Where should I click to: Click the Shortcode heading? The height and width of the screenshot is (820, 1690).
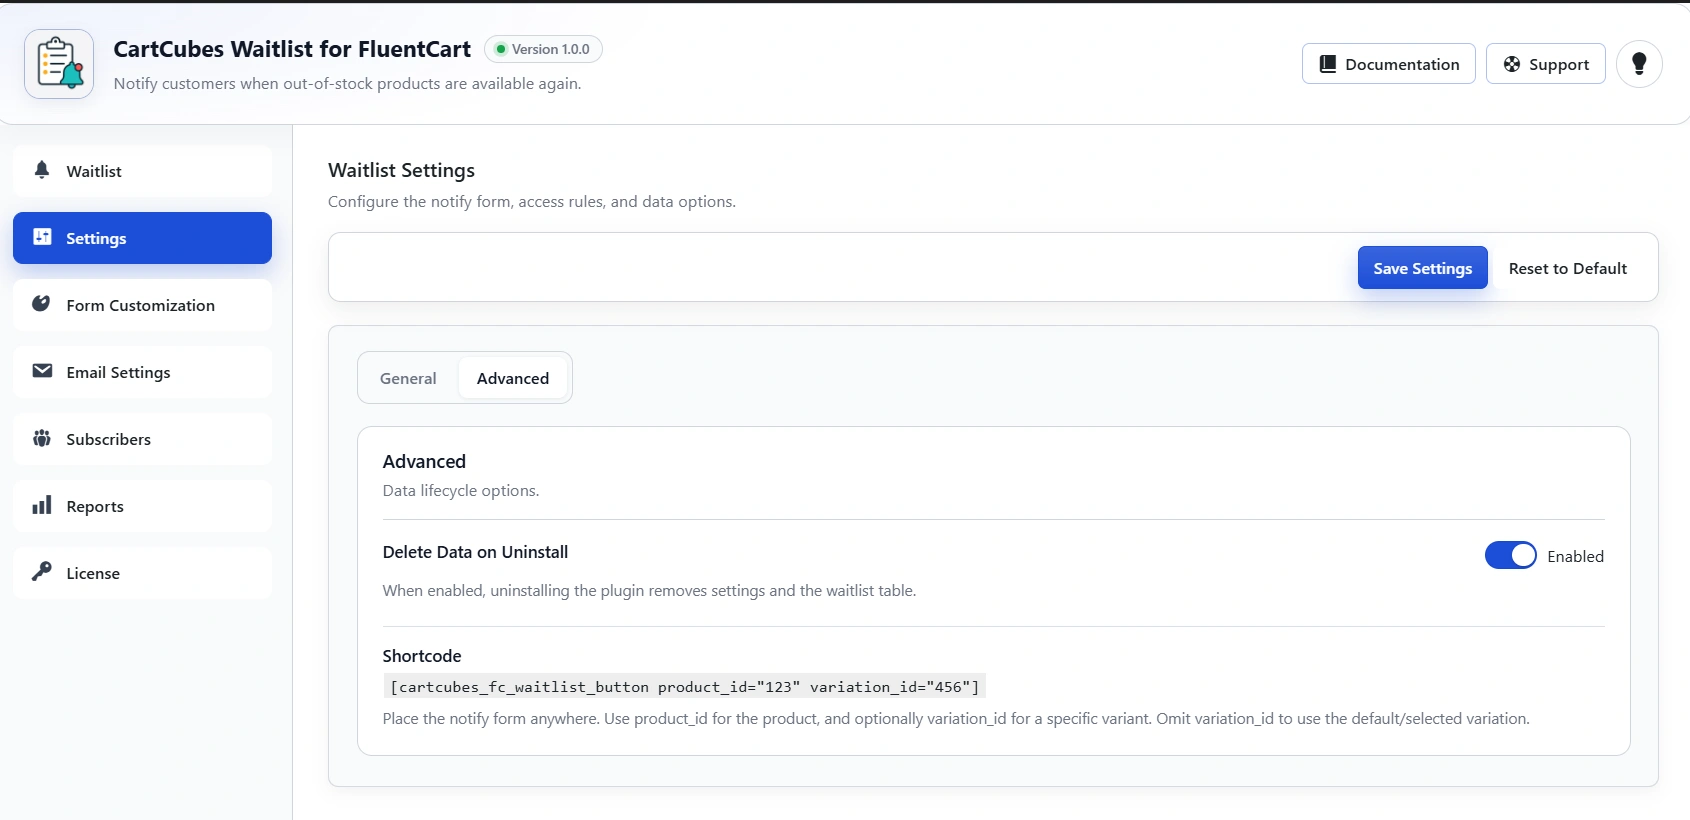tap(422, 656)
